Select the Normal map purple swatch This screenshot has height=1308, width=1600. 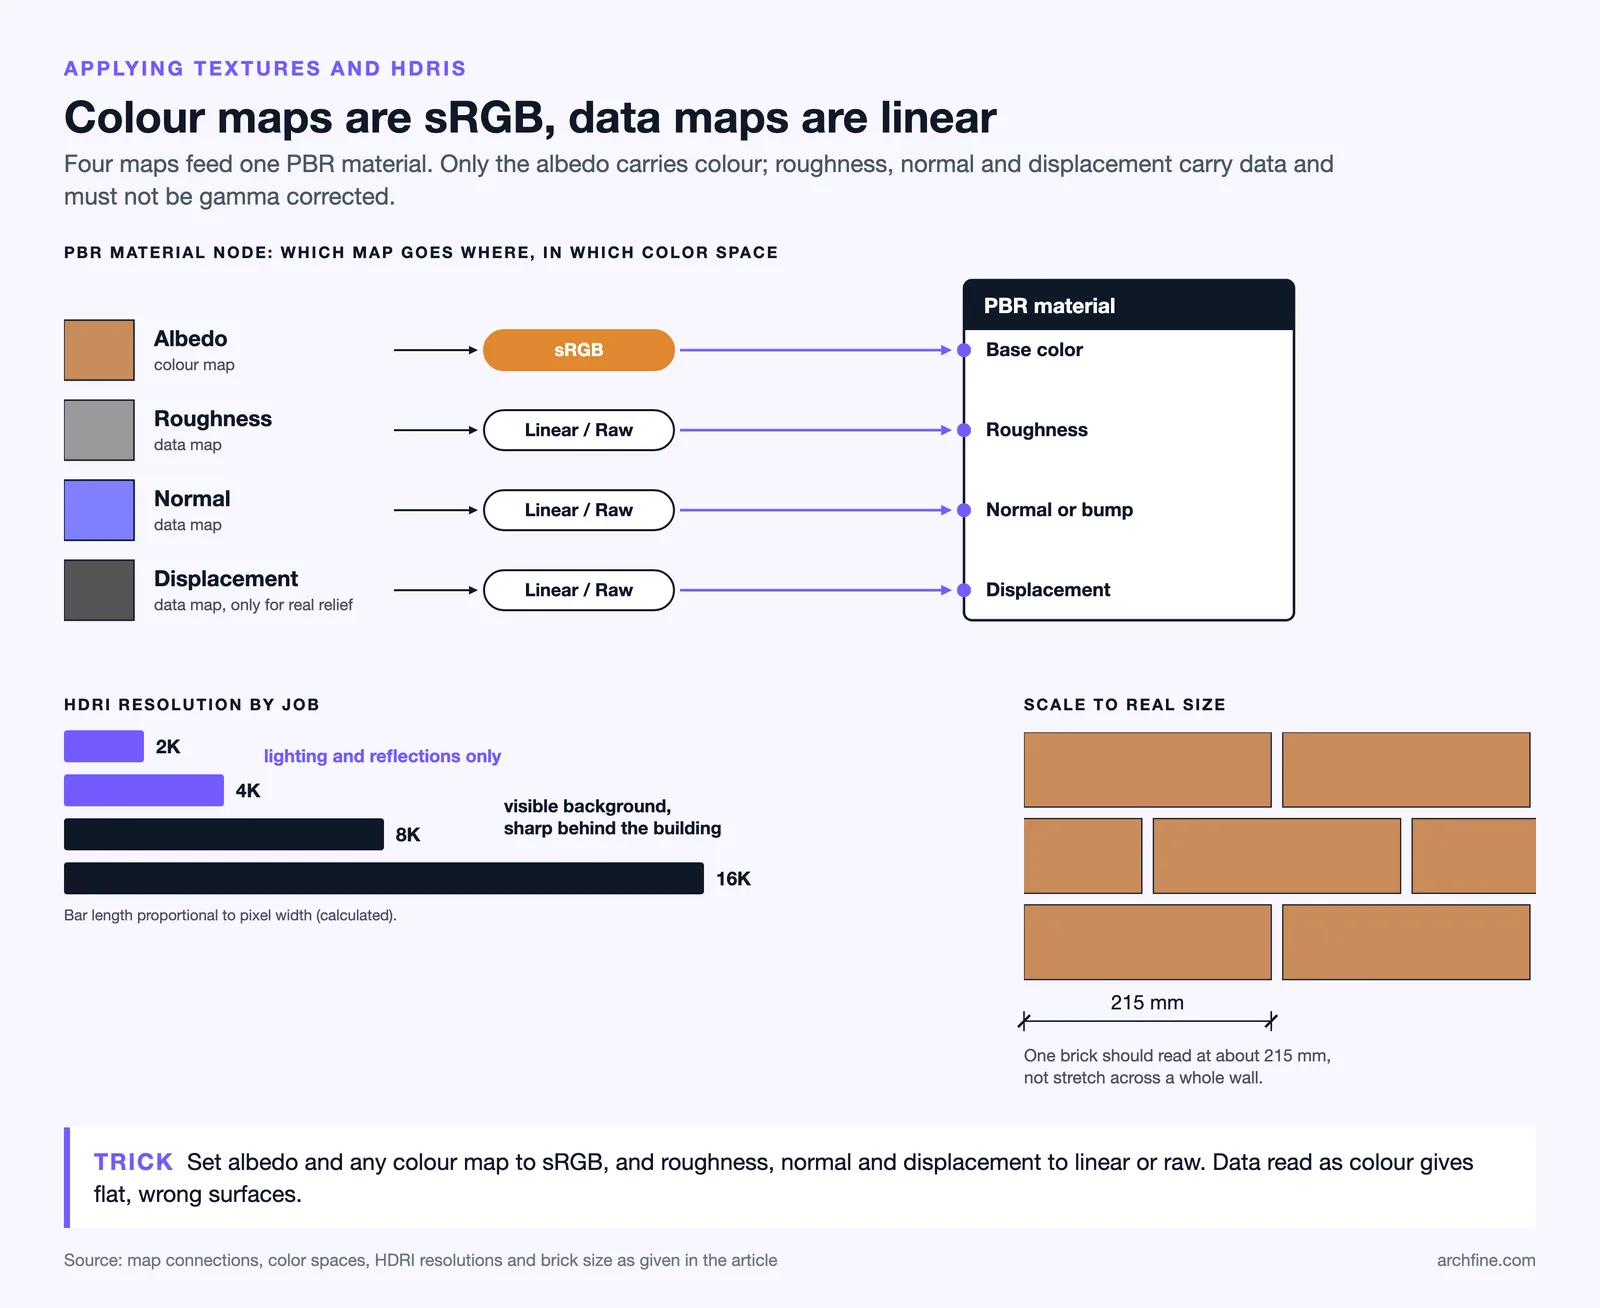click(99, 510)
